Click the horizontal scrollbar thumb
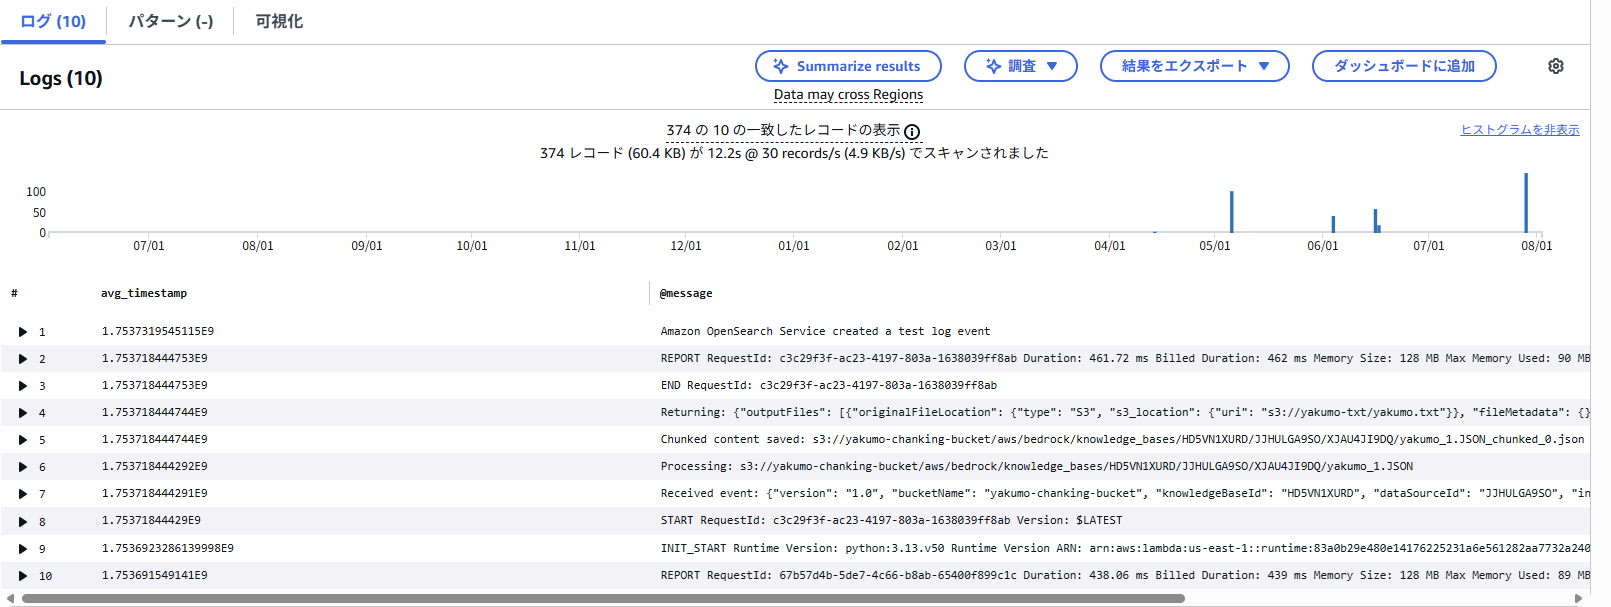This screenshot has height=607, width=1611. (603, 599)
